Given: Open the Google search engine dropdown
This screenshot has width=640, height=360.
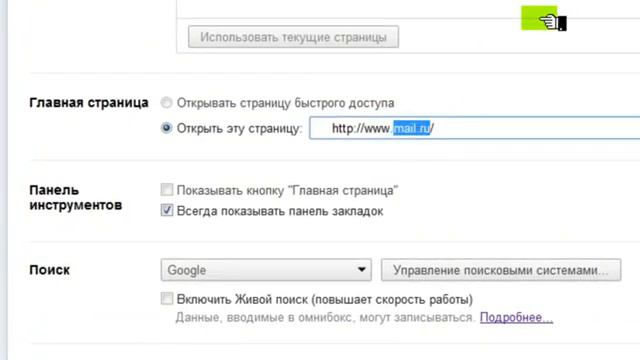Looking at the screenshot, I should (266, 270).
